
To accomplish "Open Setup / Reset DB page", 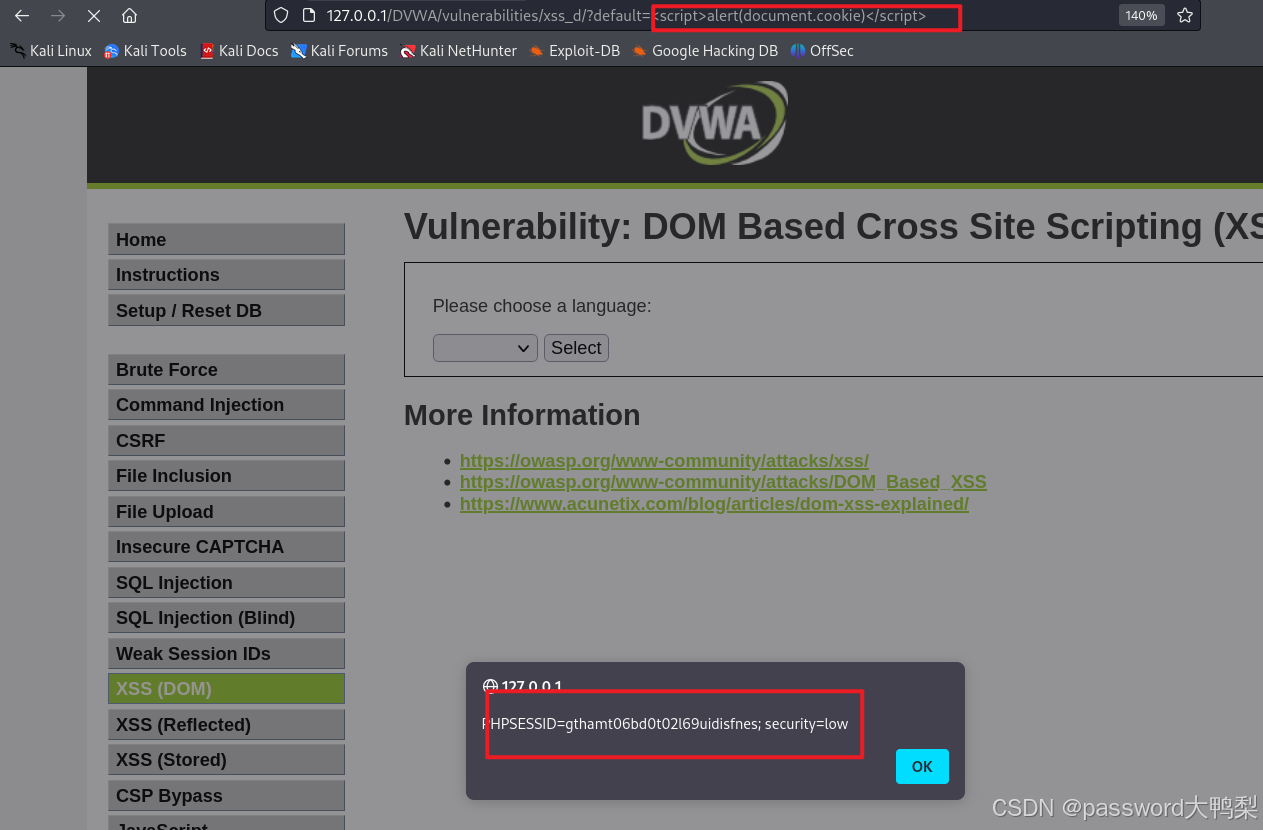I will coord(226,311).
